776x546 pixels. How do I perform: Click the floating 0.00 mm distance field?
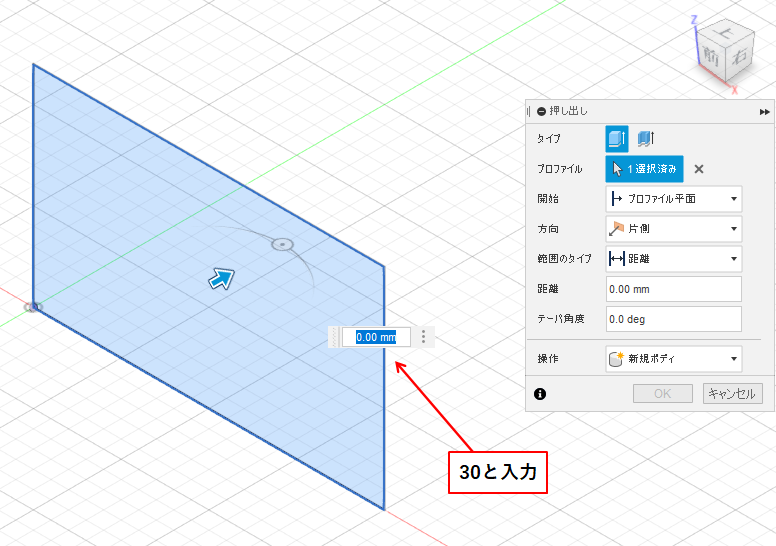(376, 337)
